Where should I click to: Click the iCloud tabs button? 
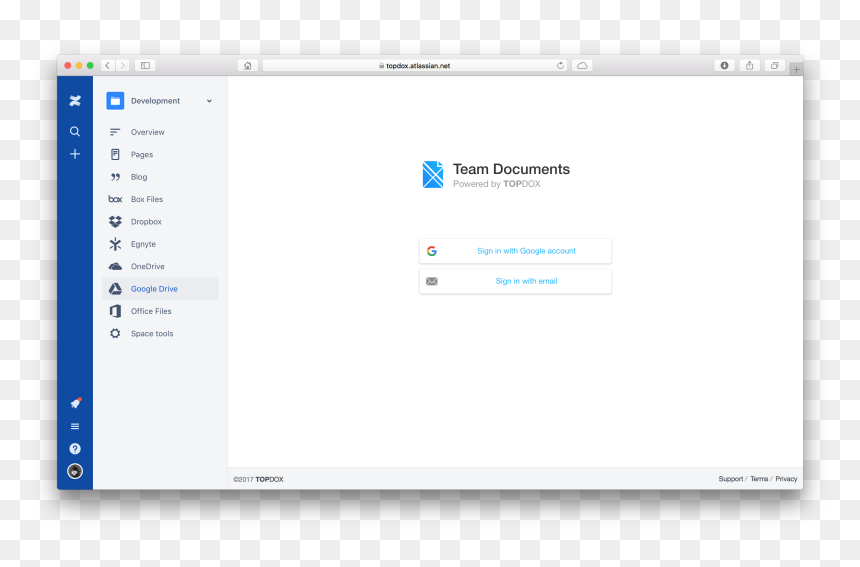[x=582, y=66]
